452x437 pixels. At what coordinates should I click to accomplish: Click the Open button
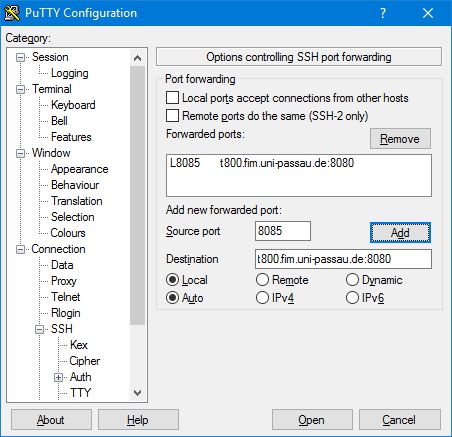312,420
